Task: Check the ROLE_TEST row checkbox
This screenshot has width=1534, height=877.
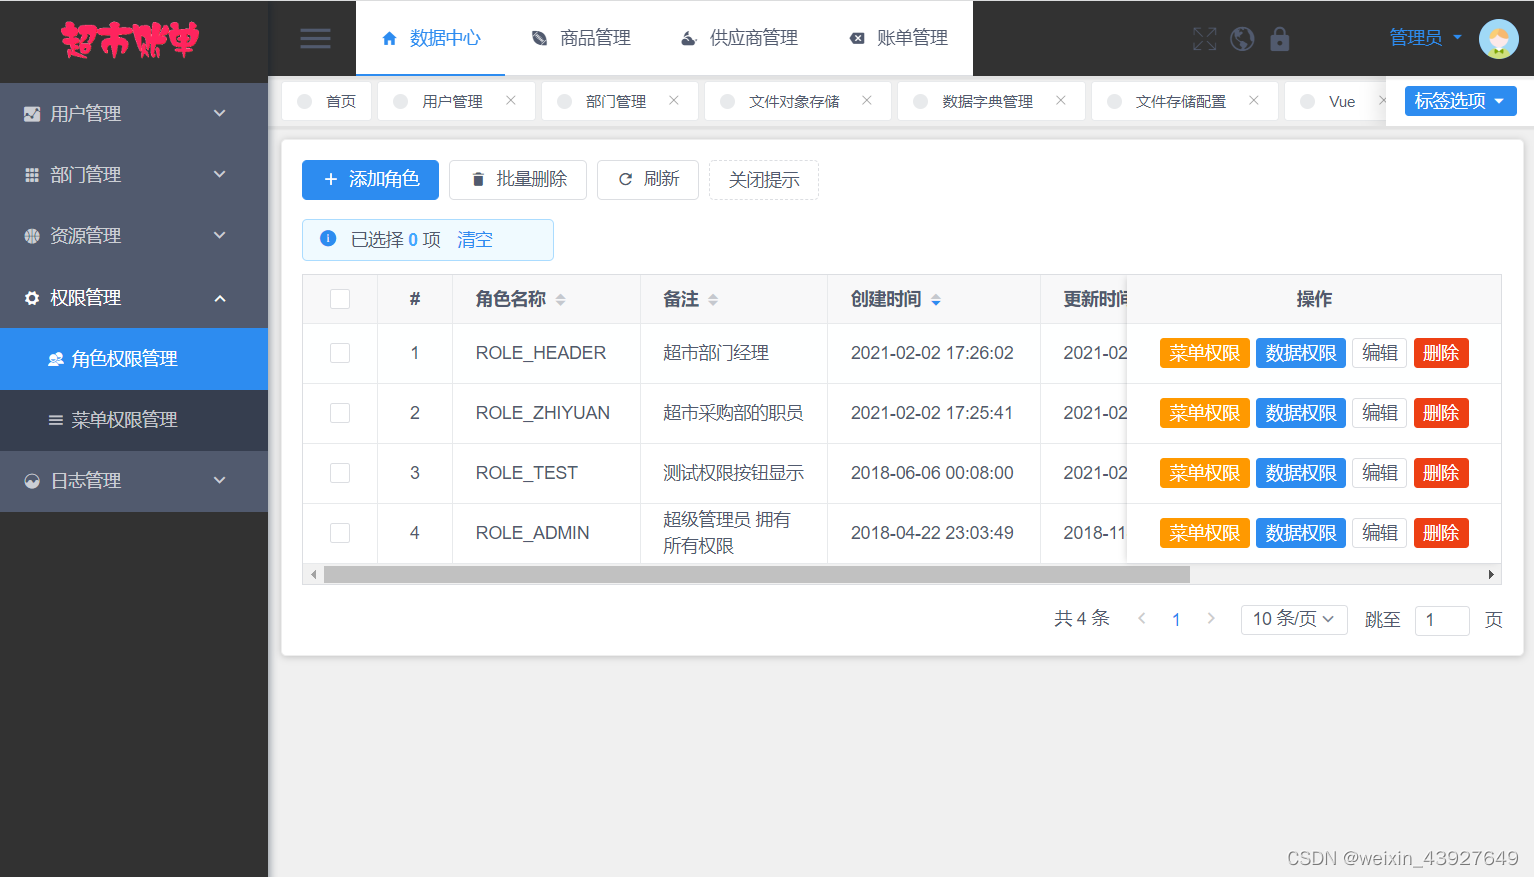Action: [x=340, y=473]
